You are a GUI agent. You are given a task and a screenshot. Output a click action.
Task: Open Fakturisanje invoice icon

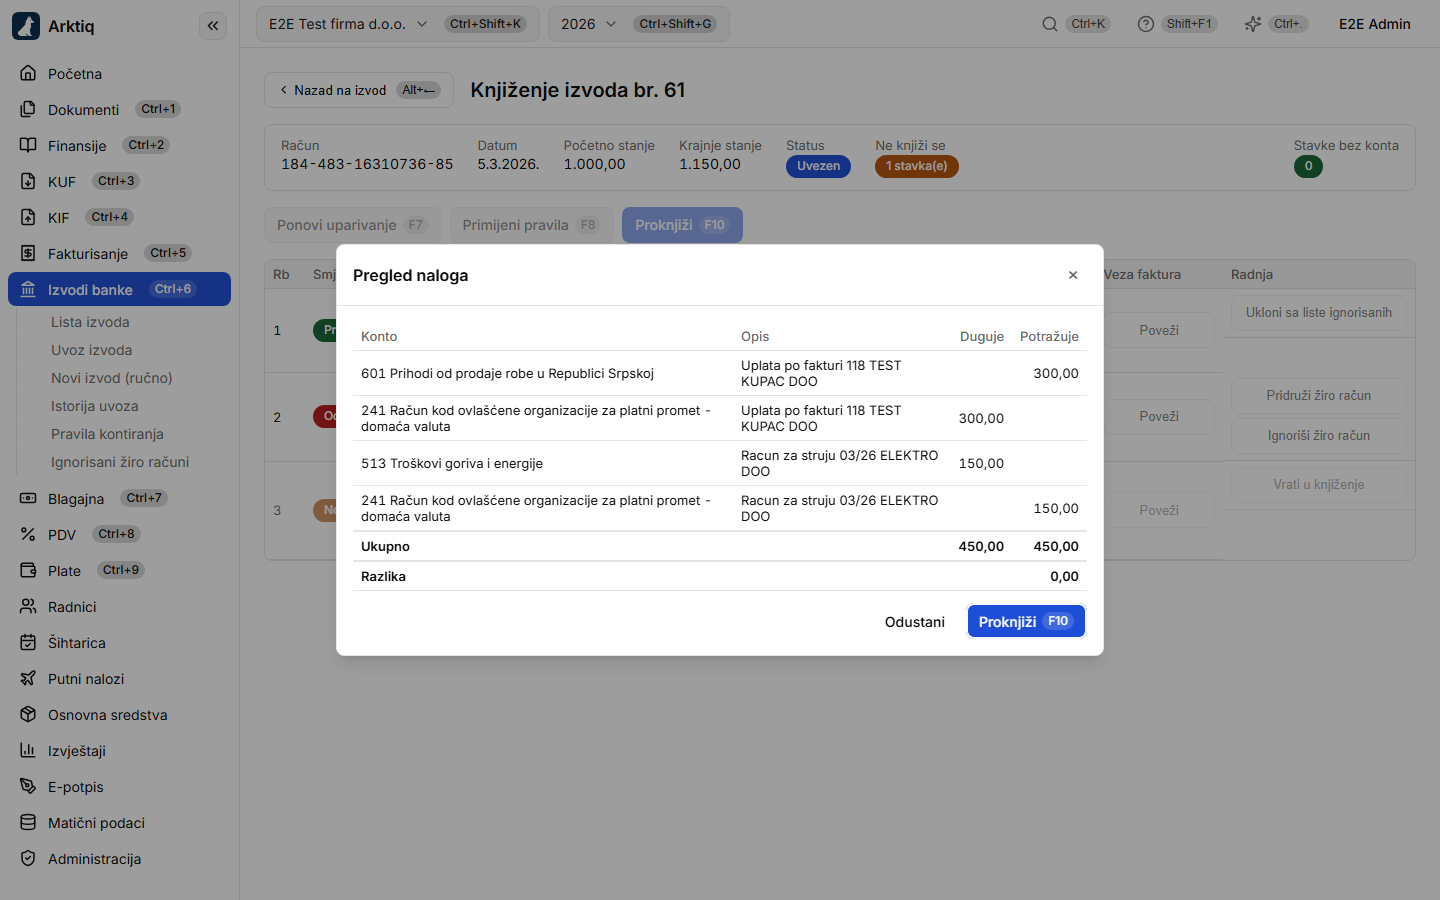pos(28,253)
